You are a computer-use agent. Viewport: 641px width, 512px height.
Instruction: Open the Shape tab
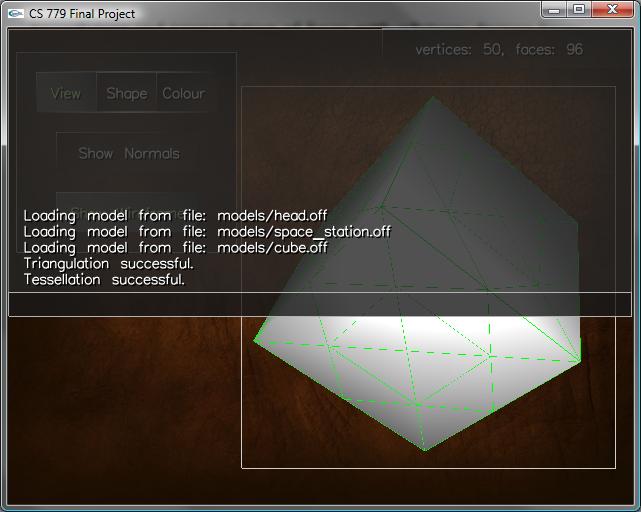point(127,93)
